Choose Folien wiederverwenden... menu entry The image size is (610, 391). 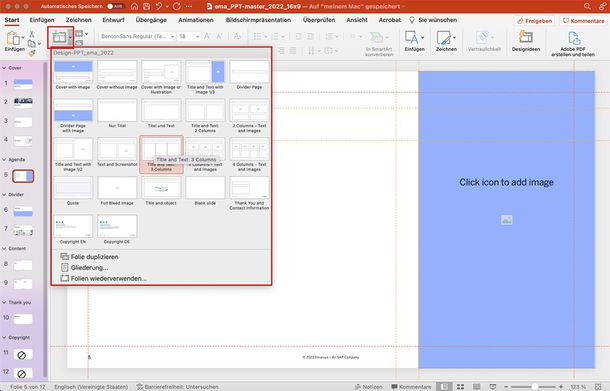pyautogui.click(x=104, y=279)
